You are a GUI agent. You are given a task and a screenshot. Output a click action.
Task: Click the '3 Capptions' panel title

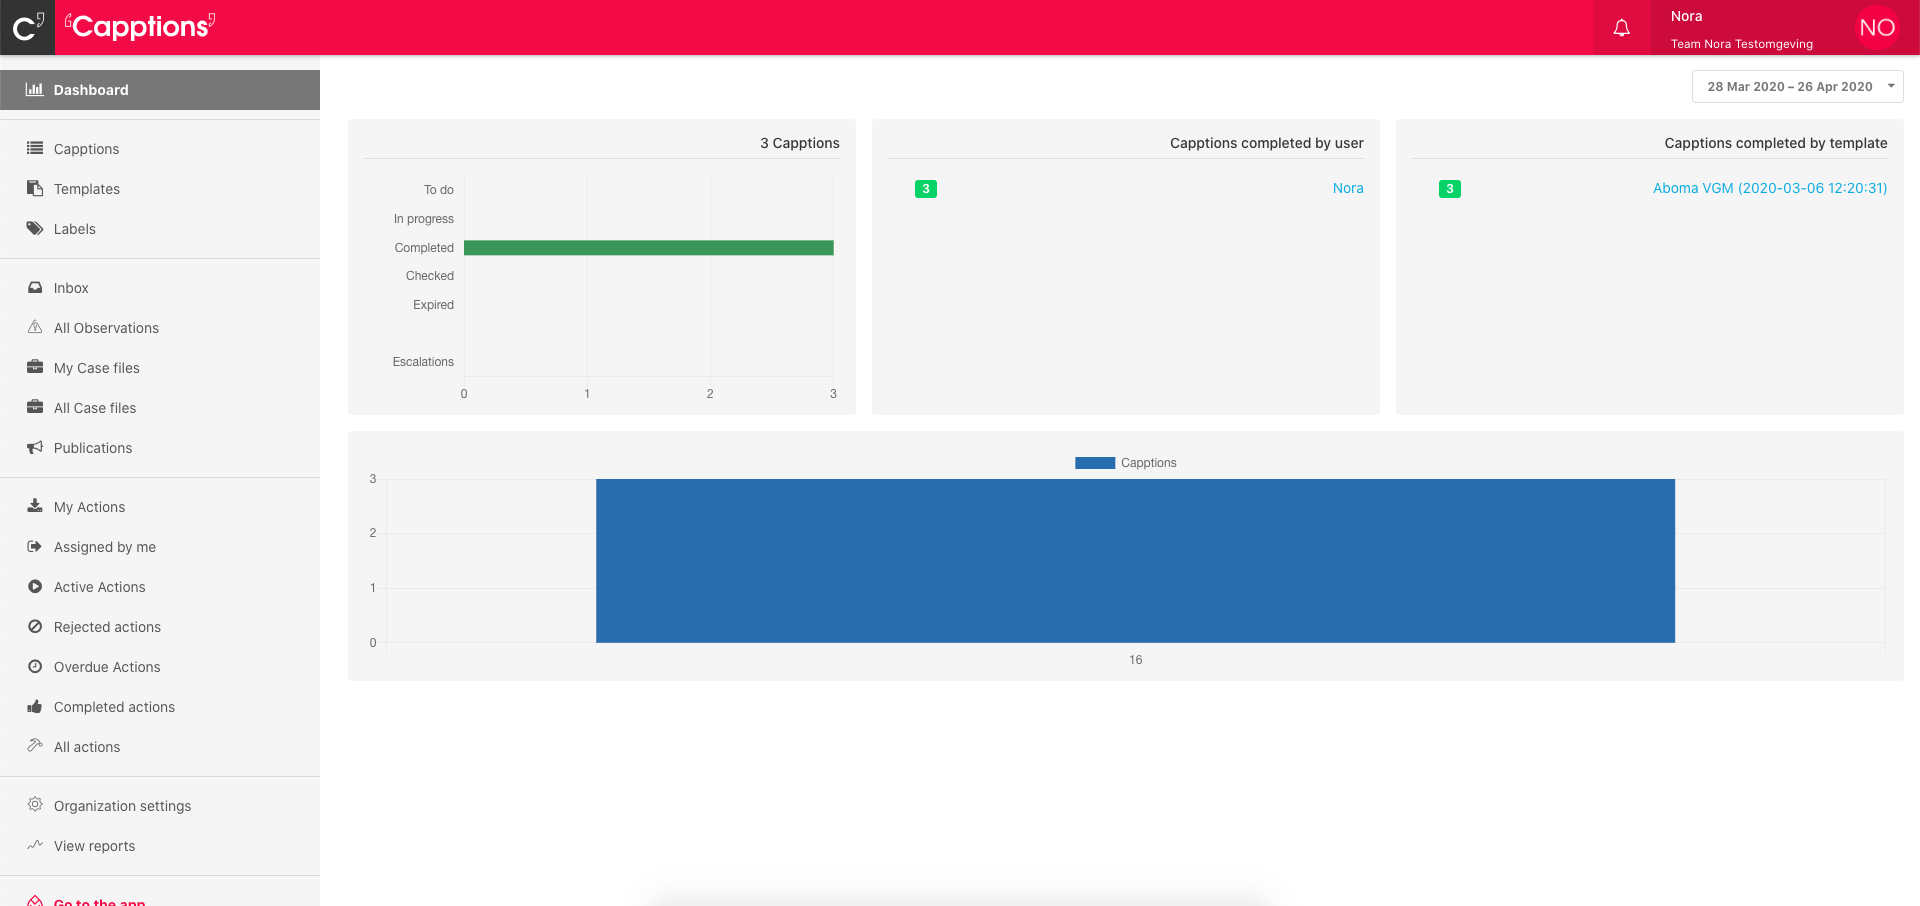click(800, 143)
